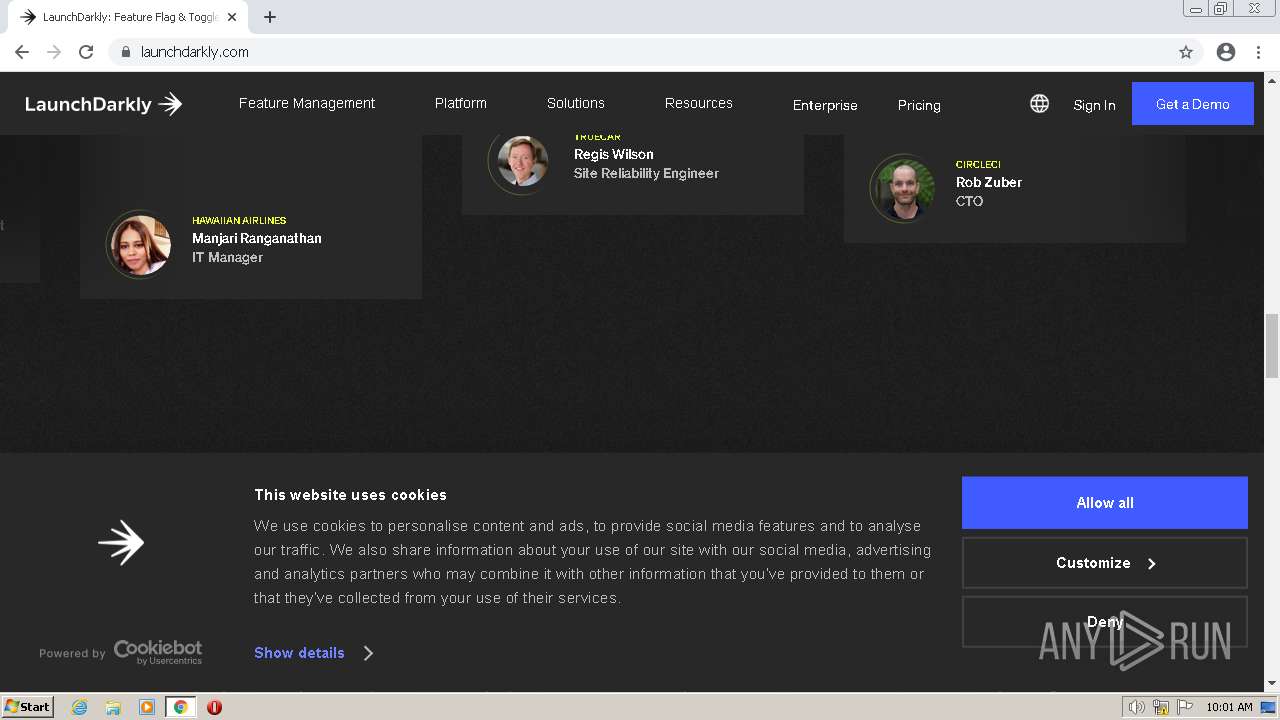Go to Pricing page
1280x720 pixels.
(919, 105)
